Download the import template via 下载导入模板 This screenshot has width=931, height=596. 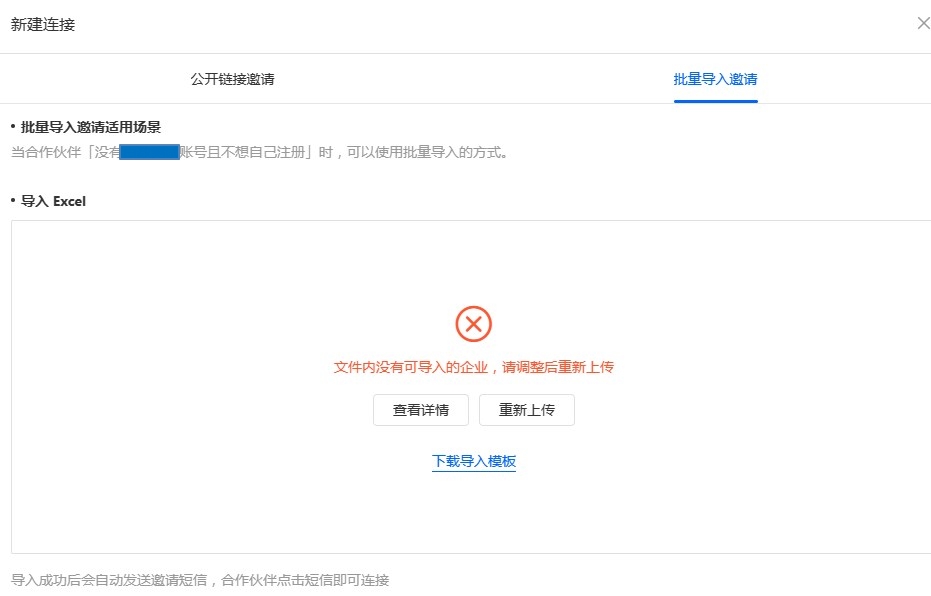coord(473,461)
